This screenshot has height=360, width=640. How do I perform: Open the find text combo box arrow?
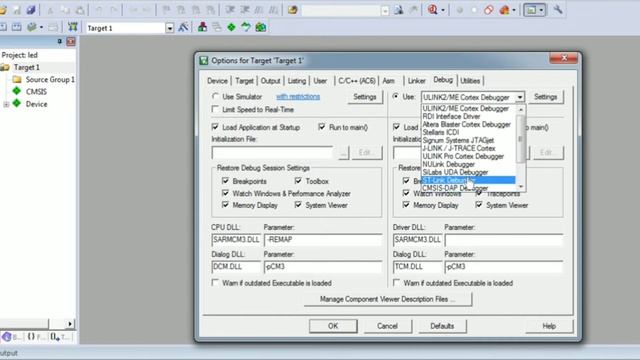(385, 11)
